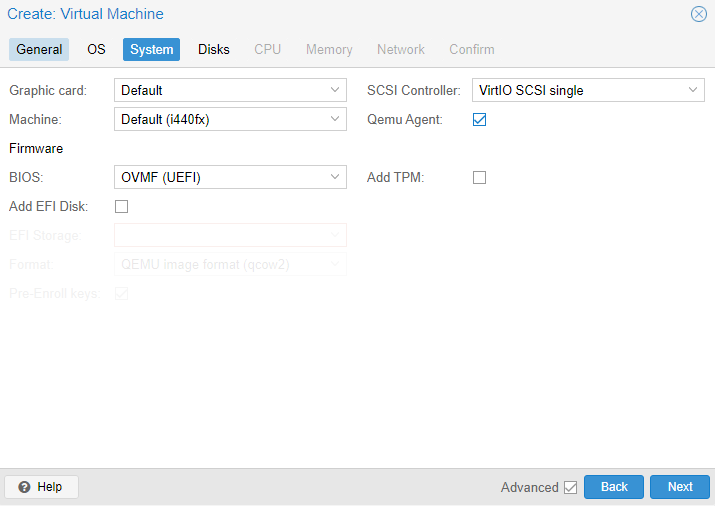Screen dimensions: 715x506
Task: Click the OVMF (UEFI) field text
Action: point(161,177)
